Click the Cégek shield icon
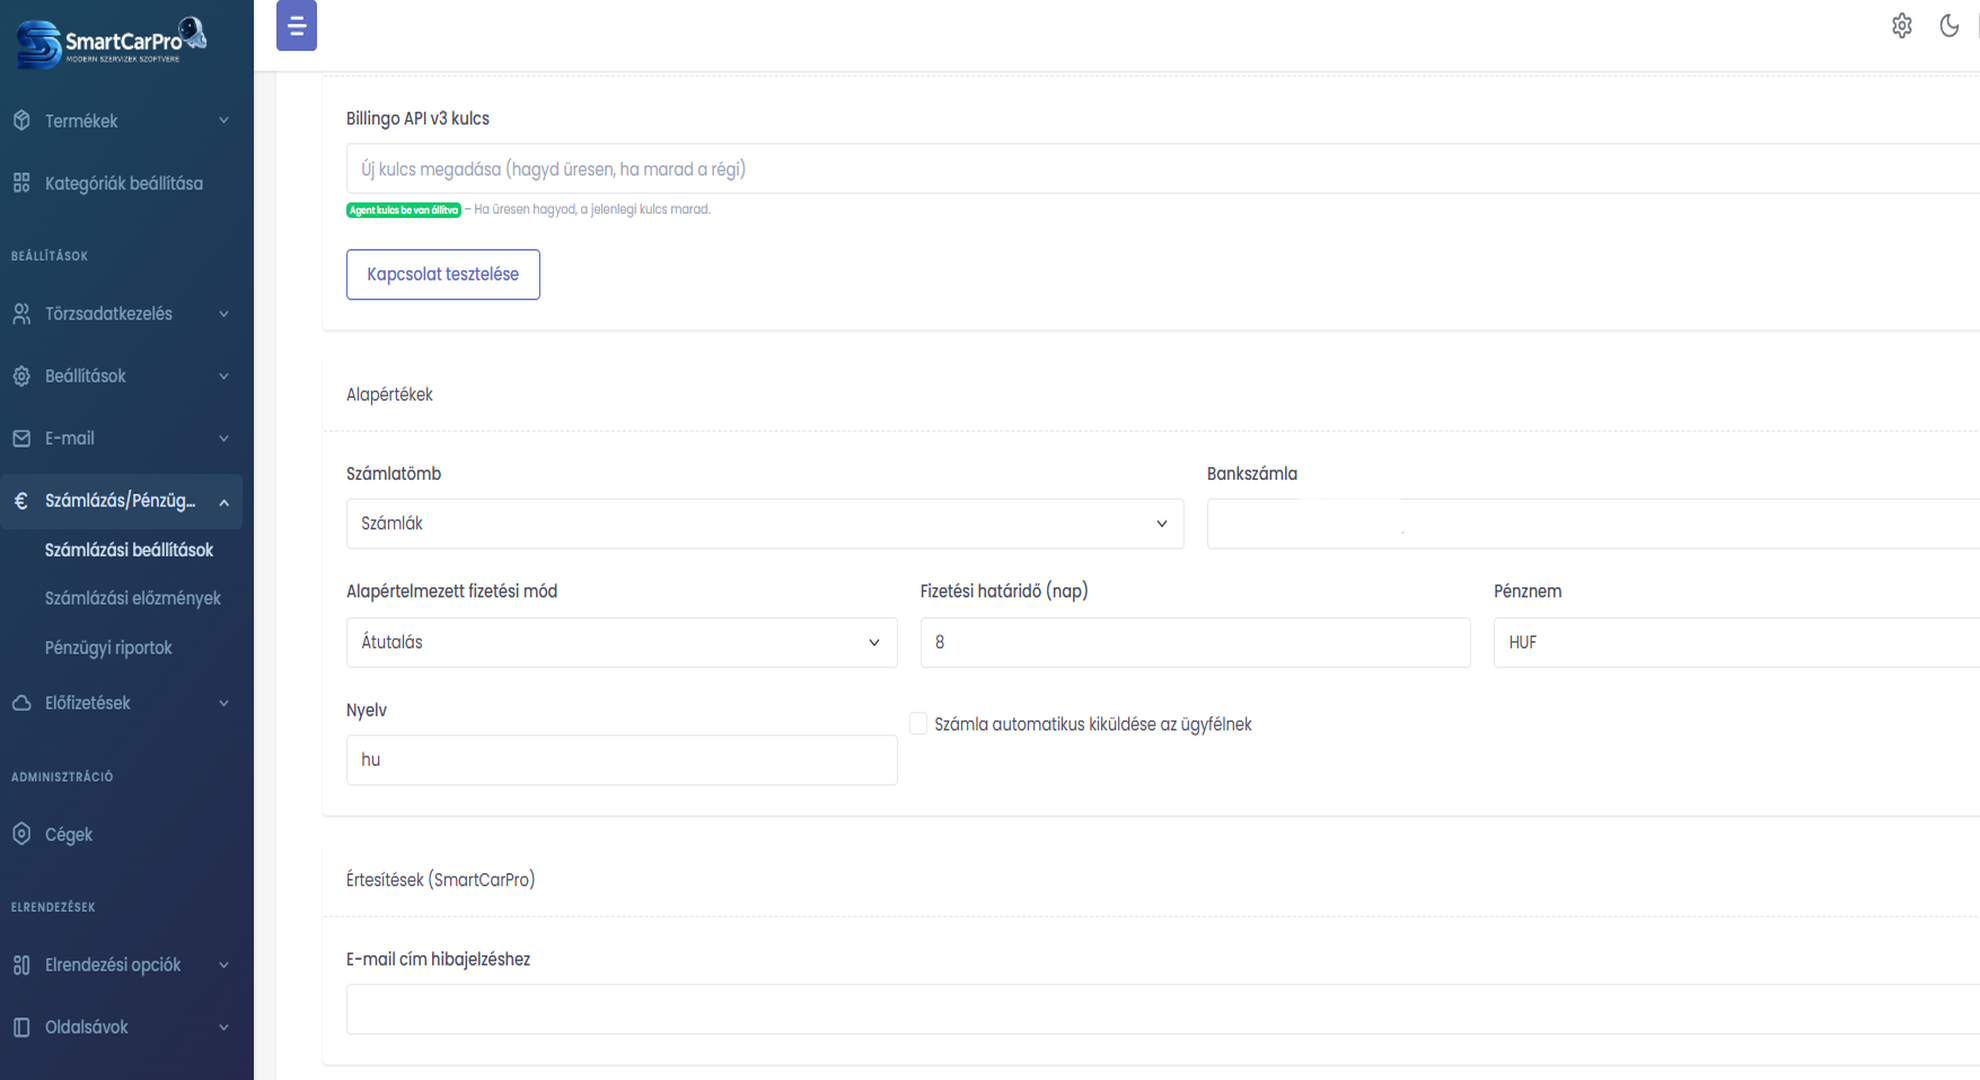Image resolution: width=1980 pixels, height=1080 pixels. [x=22, y=834]
